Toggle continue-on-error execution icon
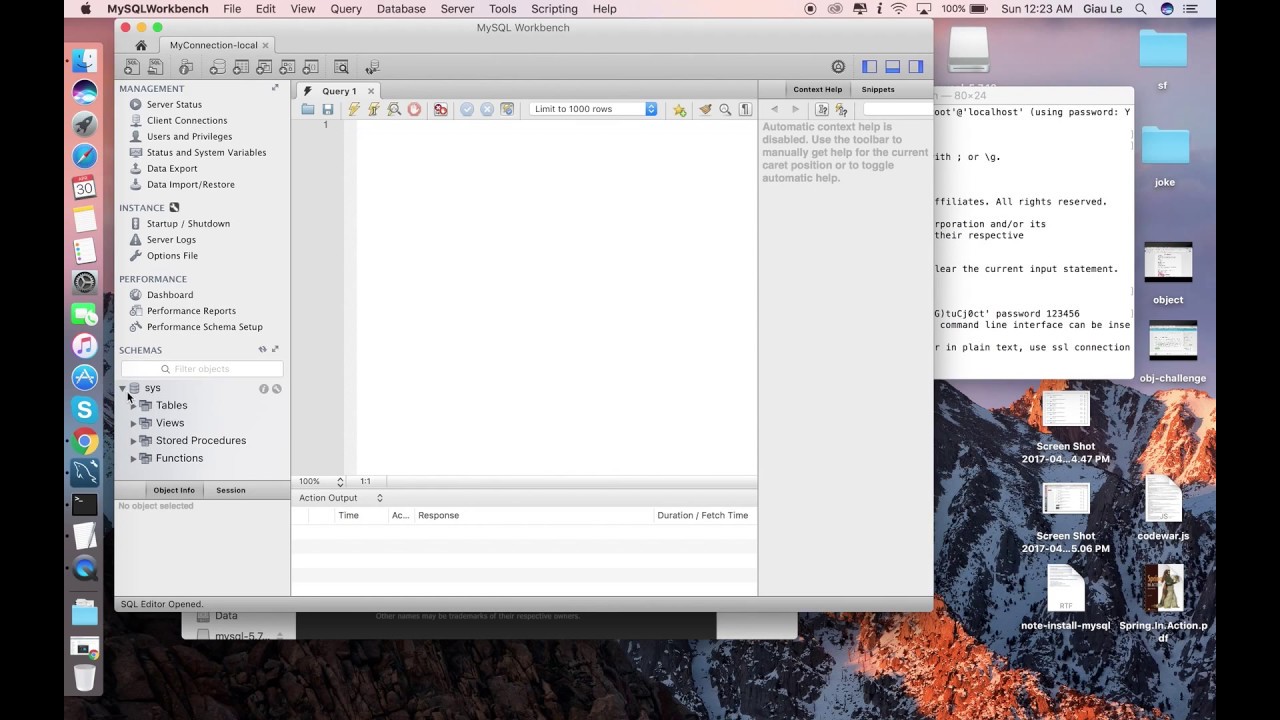The height and width of the screenshot is (720, 1280). click(x=441, y=109)
